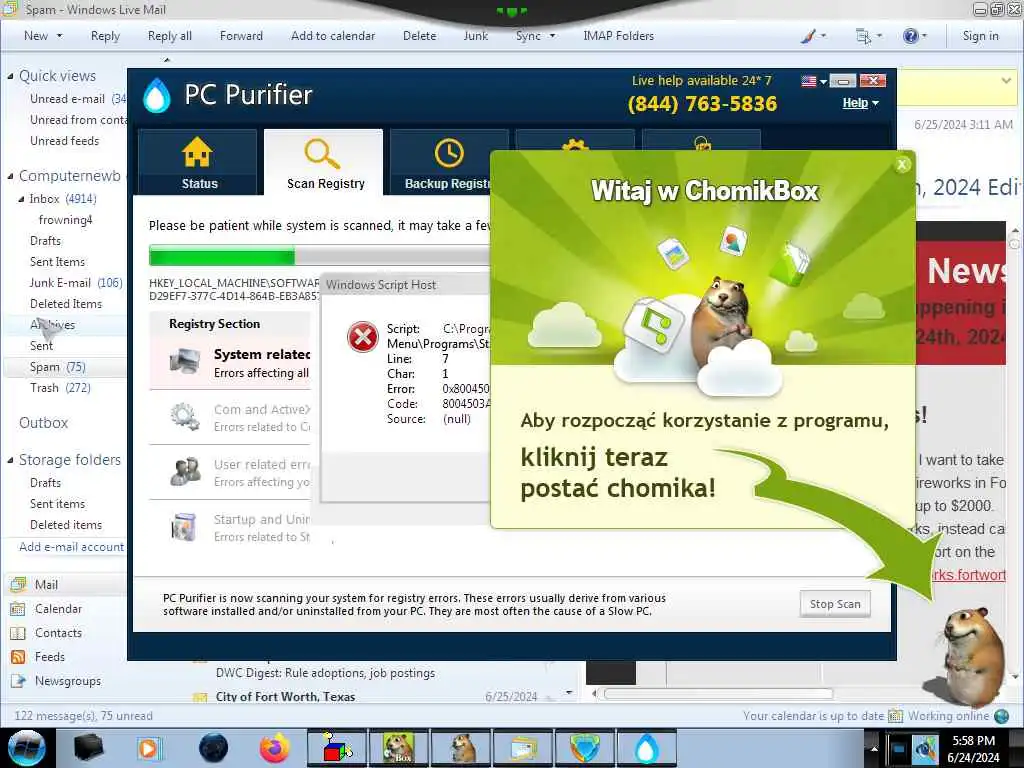The image size is (1024, 768).
Task: Open the colored blocks taskbar application
Action: pos(337,748)
